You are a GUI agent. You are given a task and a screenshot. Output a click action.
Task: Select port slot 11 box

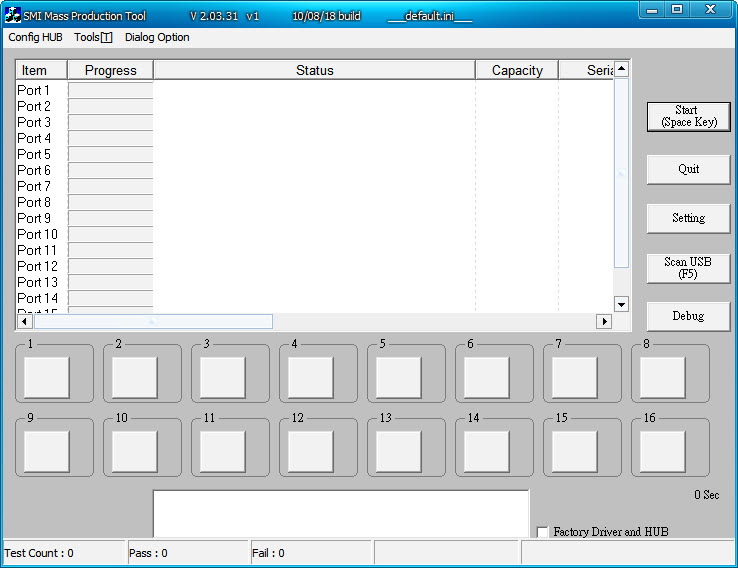(x=223, y=452)
